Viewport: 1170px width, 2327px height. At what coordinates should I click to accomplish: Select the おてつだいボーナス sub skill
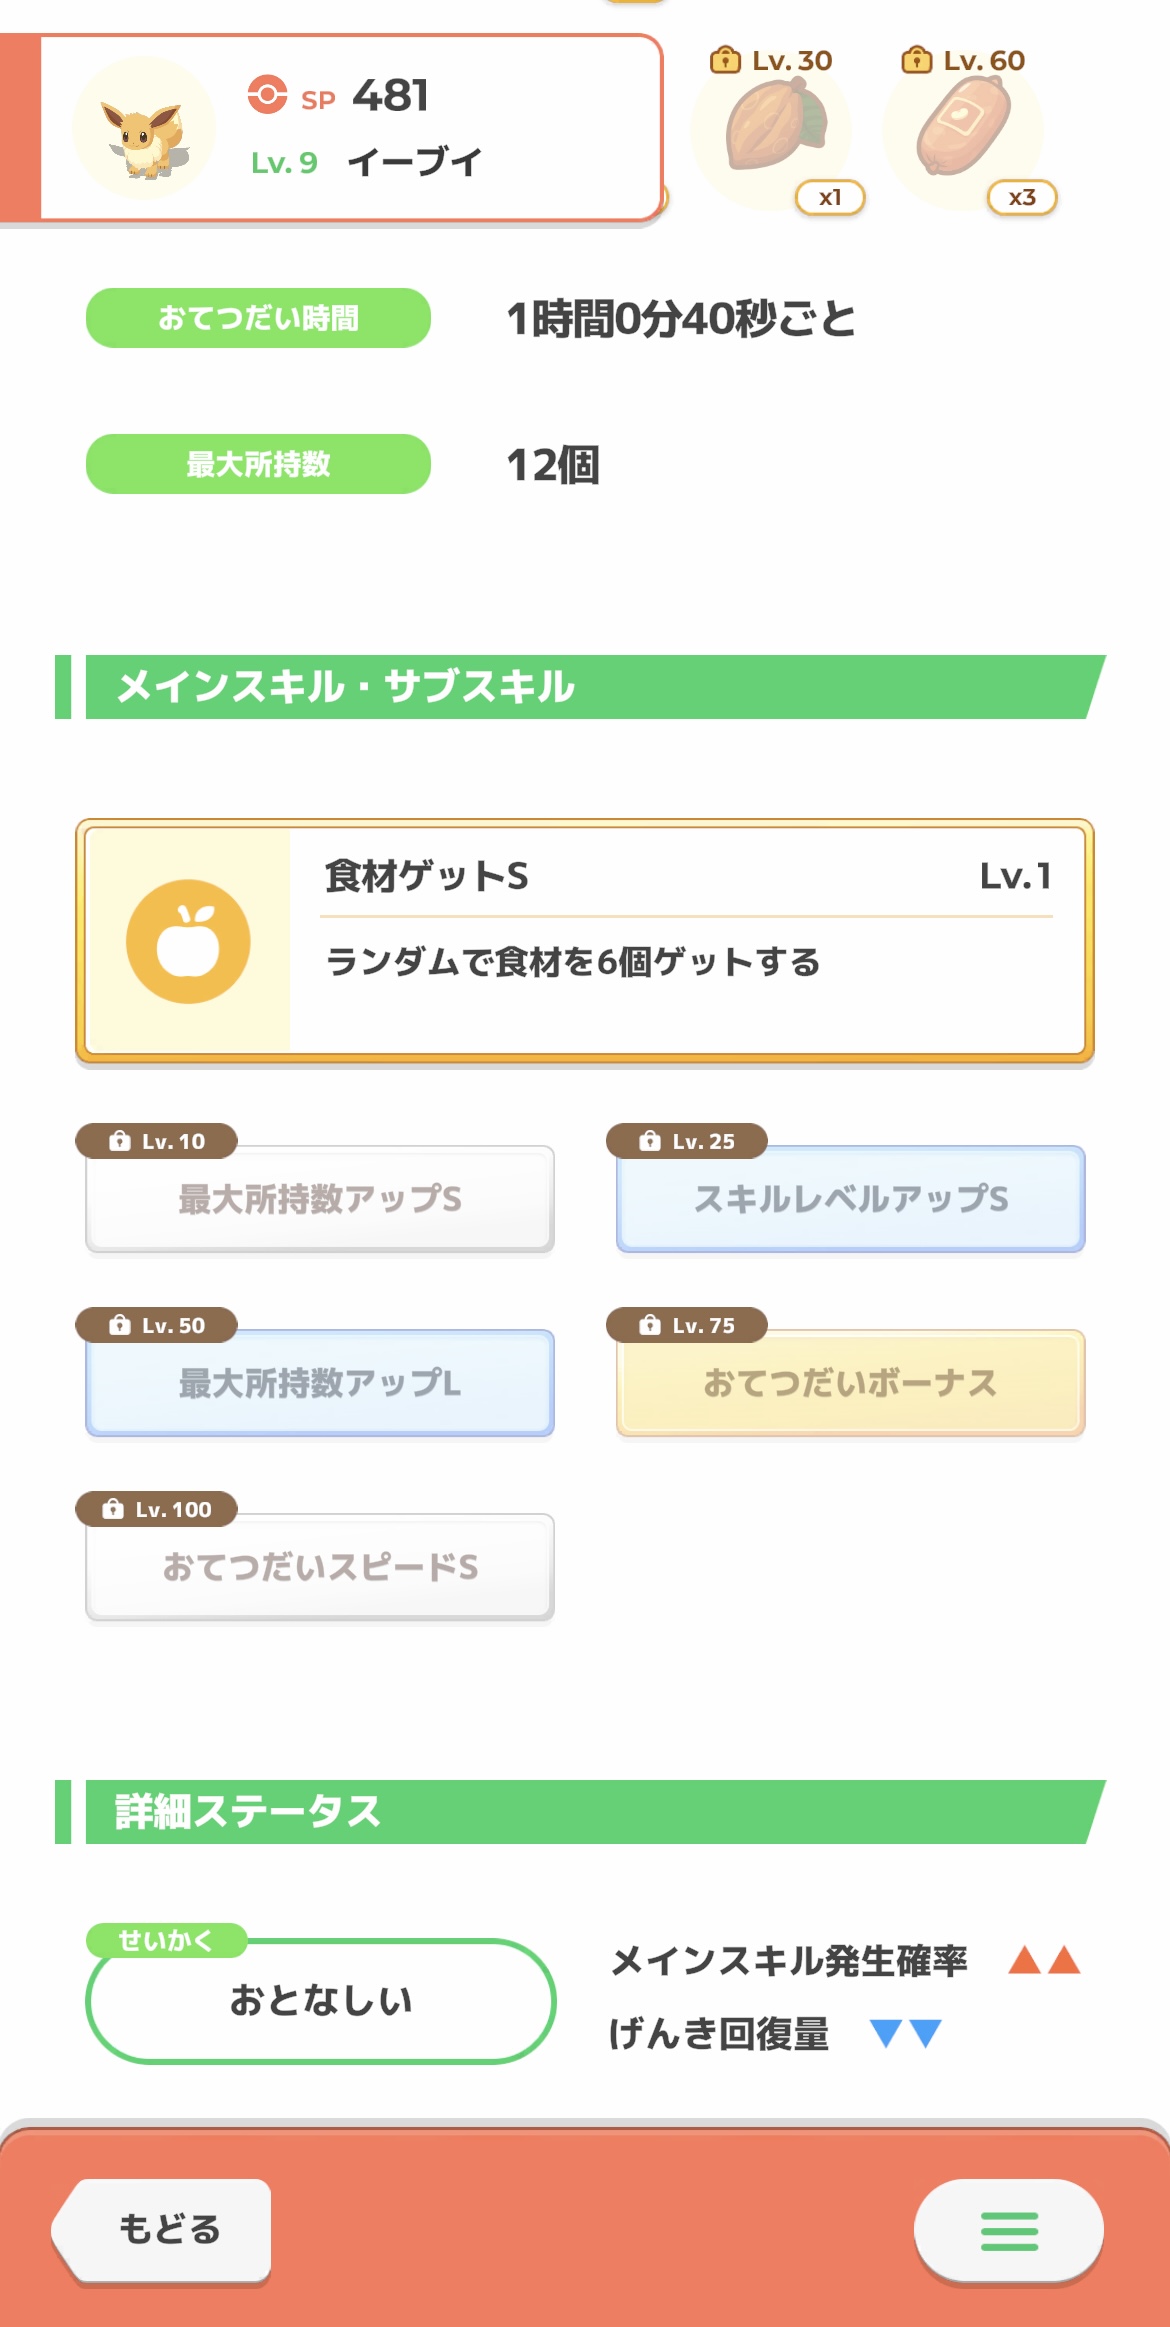point(850,1383)
